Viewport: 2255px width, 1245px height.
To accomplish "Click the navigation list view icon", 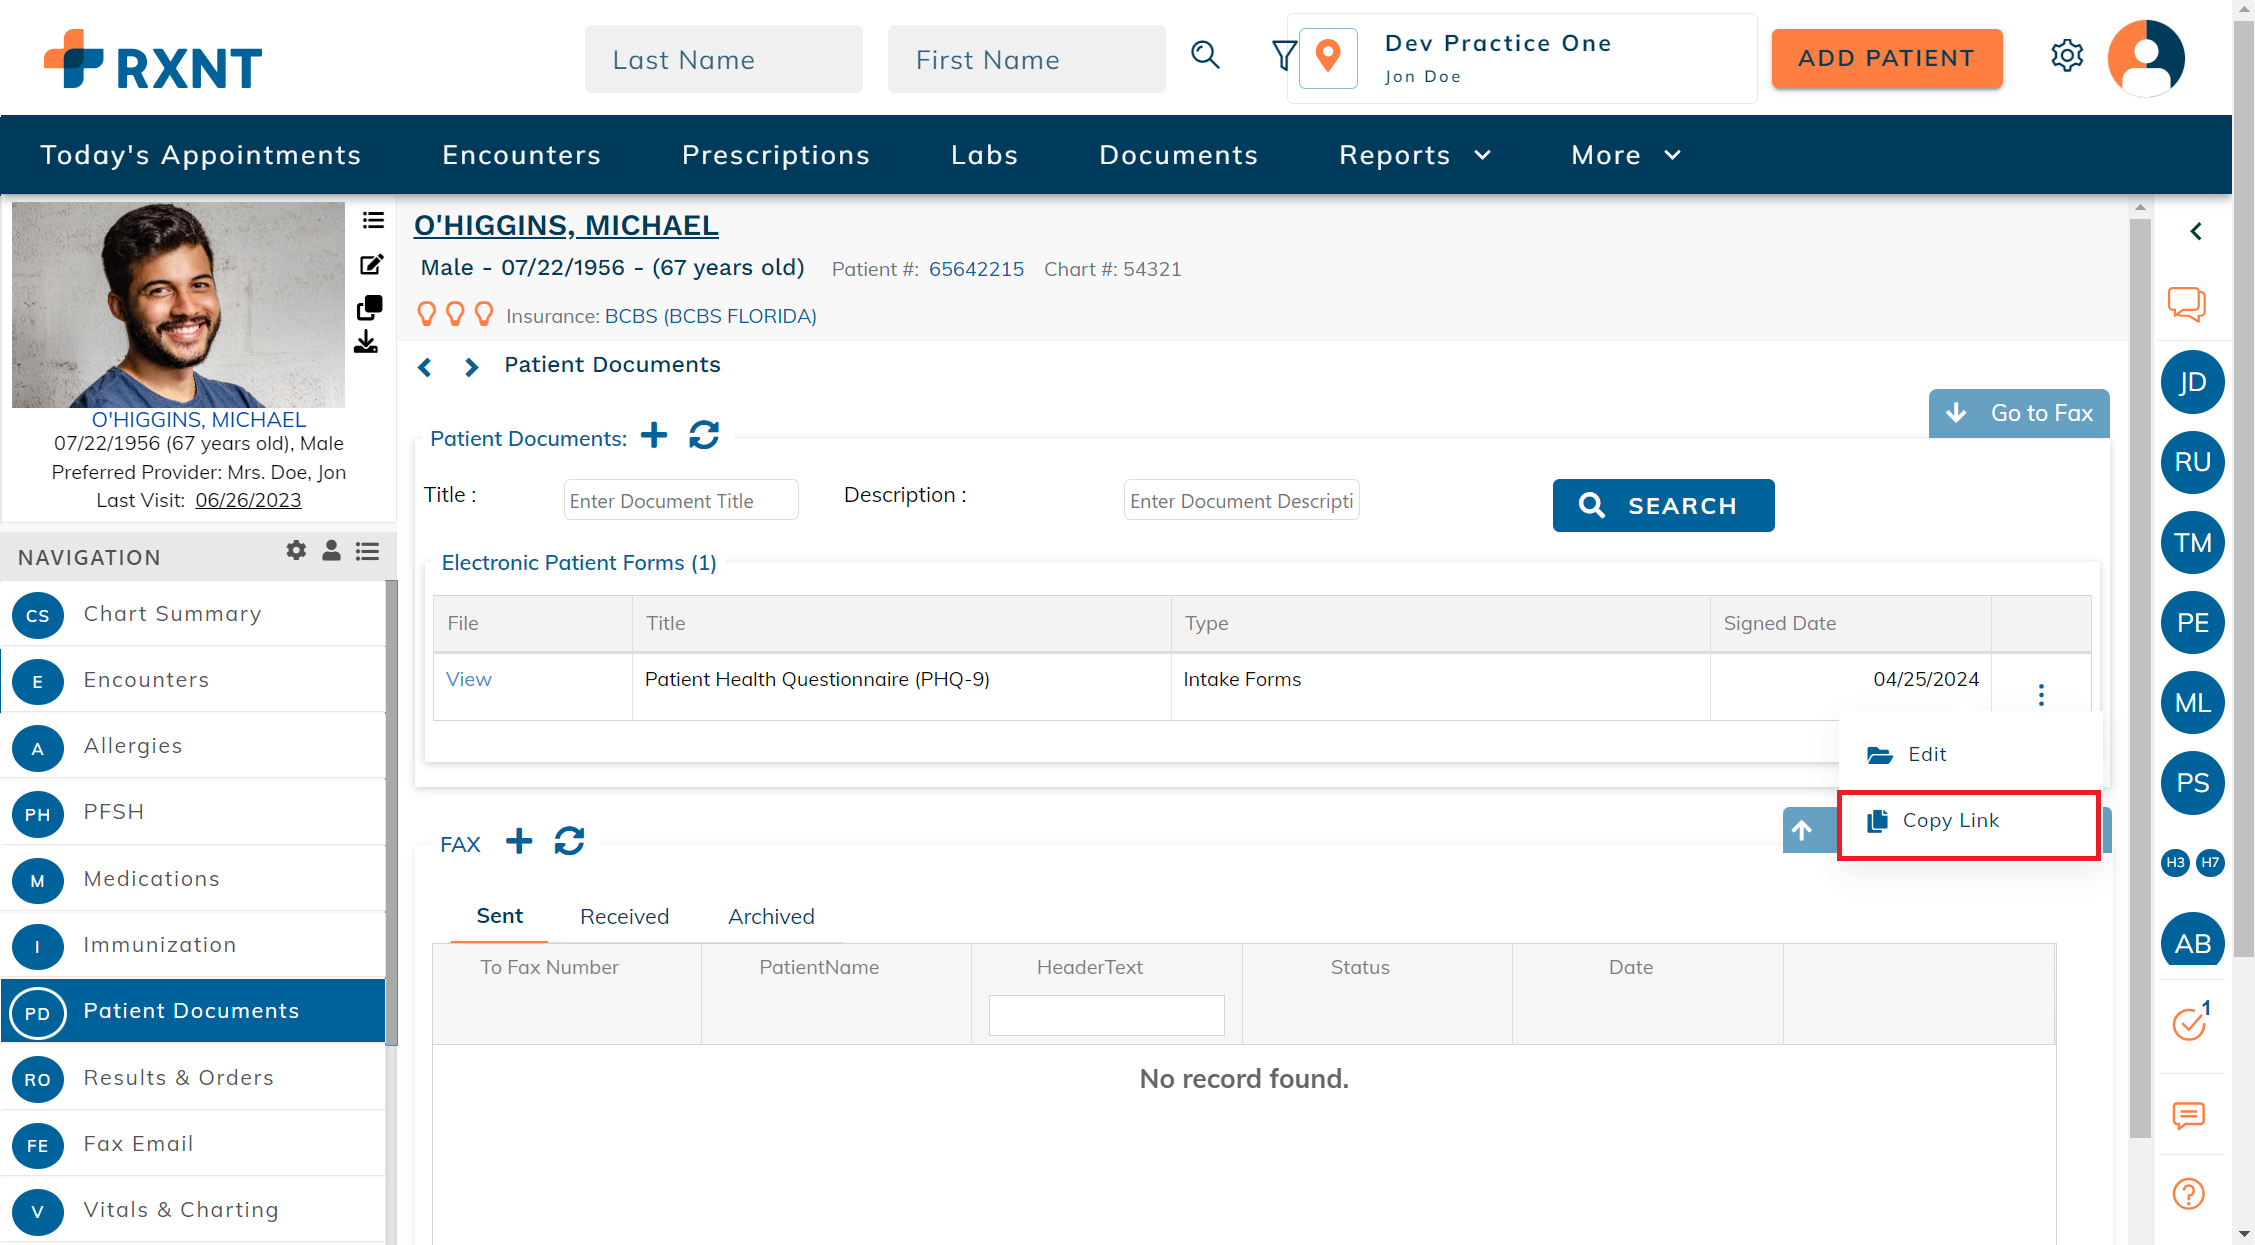I will click(x=367, y=551).
